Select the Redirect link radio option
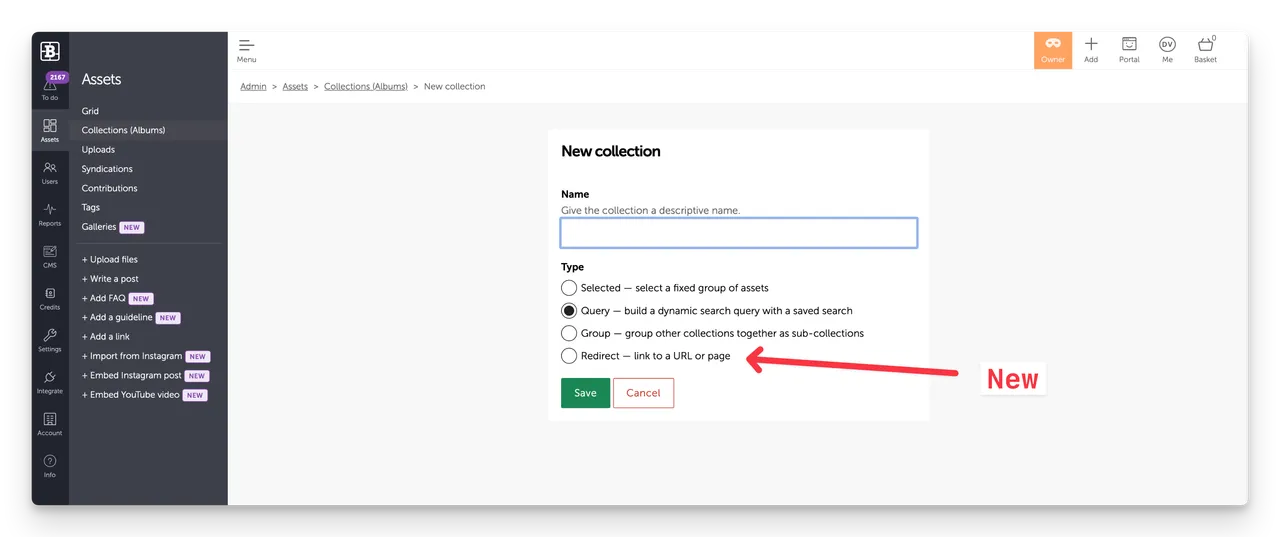The image size is (1280, 537). (569, 356)
